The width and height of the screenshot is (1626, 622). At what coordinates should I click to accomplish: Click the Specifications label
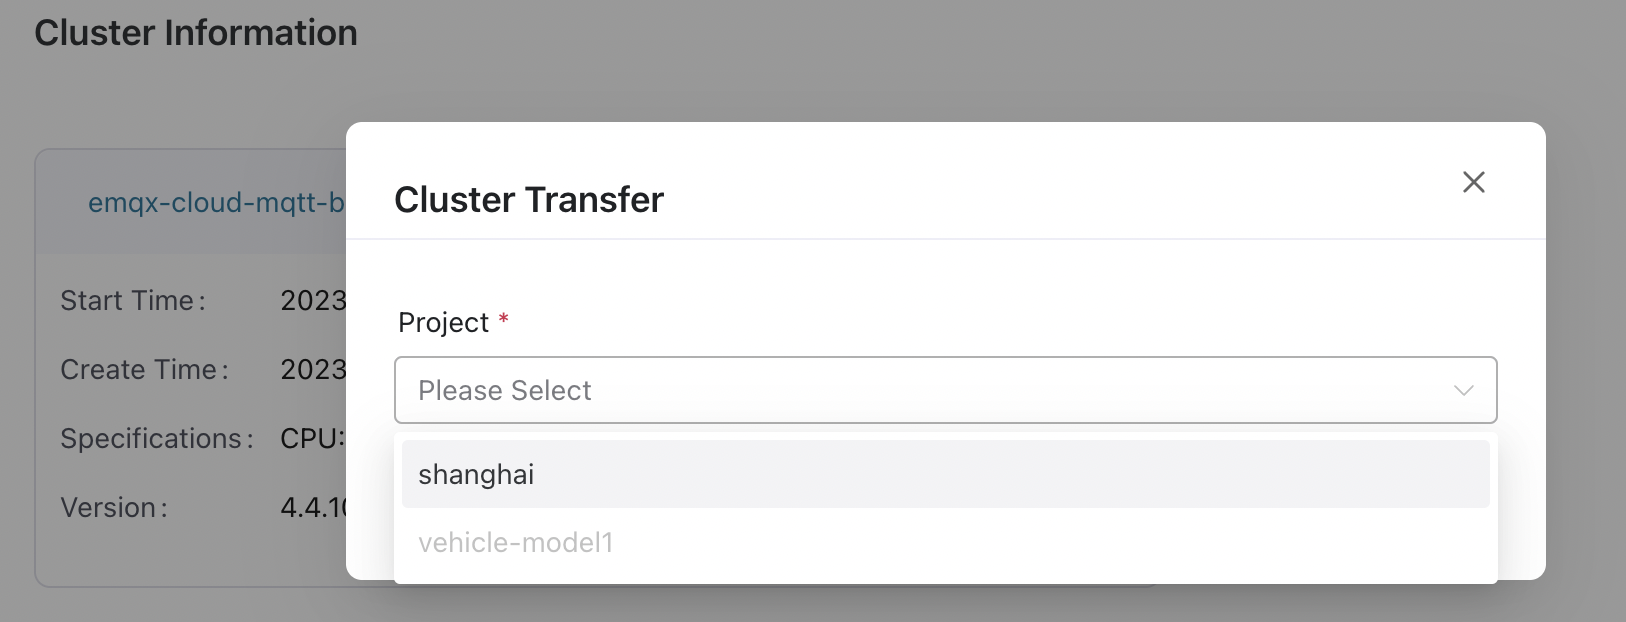[156, 439]
